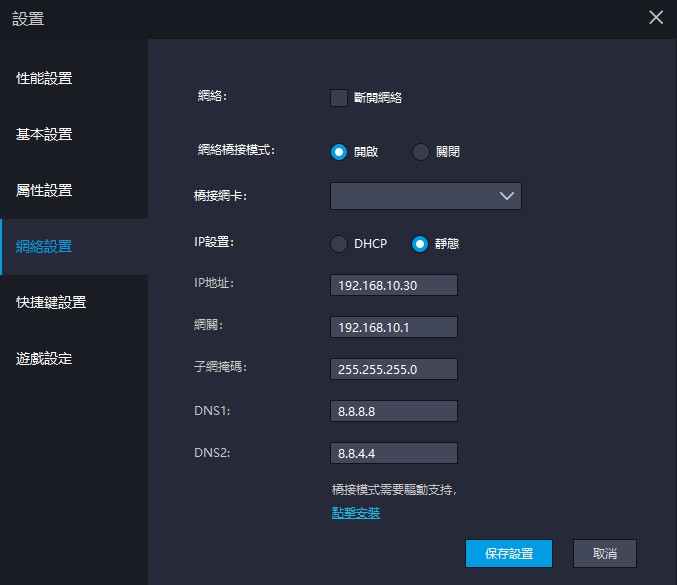This screenshot has width=677, height=585.
Task: Enable bridge mode with 開啟 radio
Action: 339,152
